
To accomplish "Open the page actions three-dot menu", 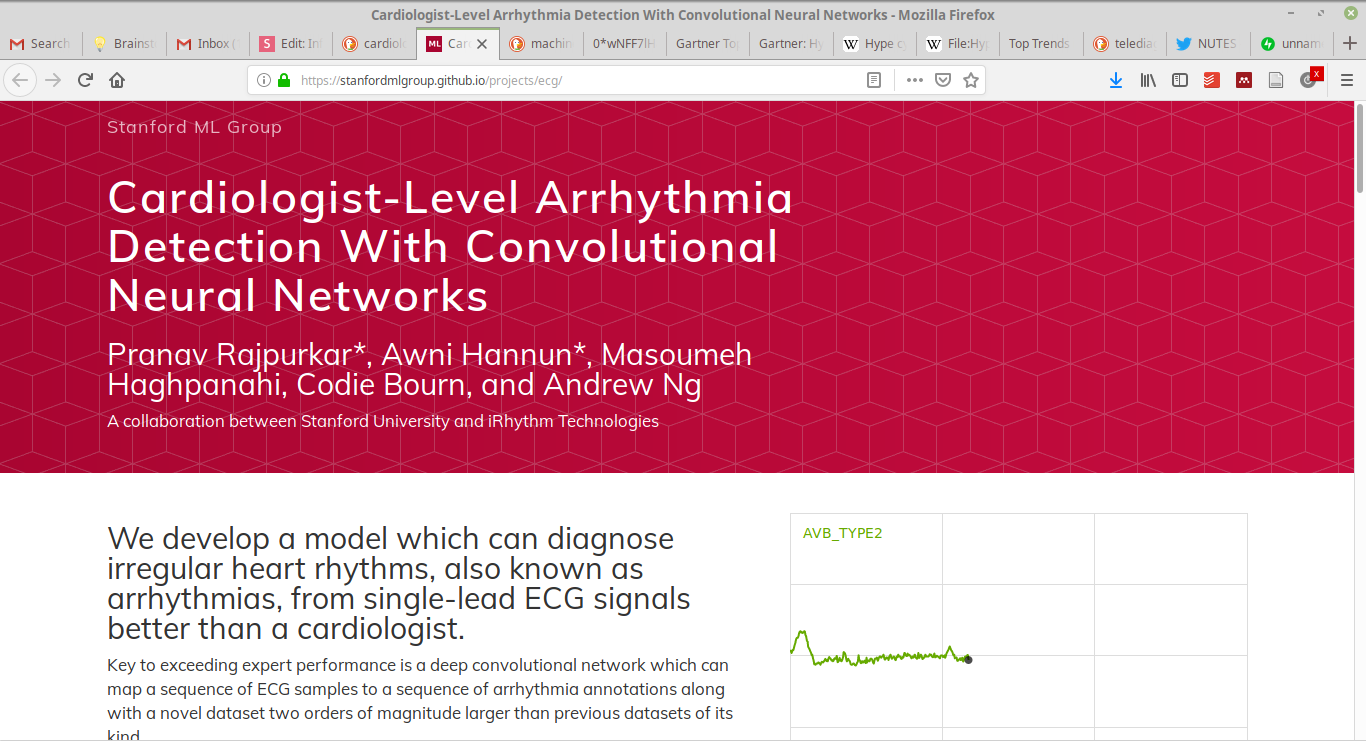I will tap(914, 80).
